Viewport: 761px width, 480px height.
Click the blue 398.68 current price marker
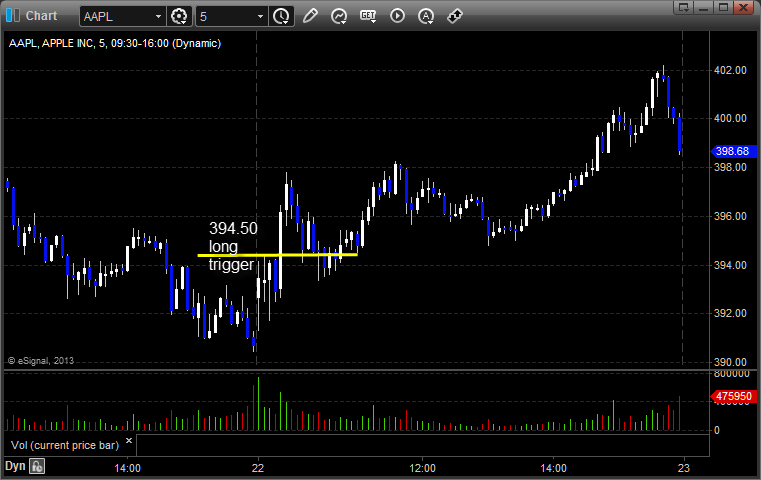pos(733,151)
